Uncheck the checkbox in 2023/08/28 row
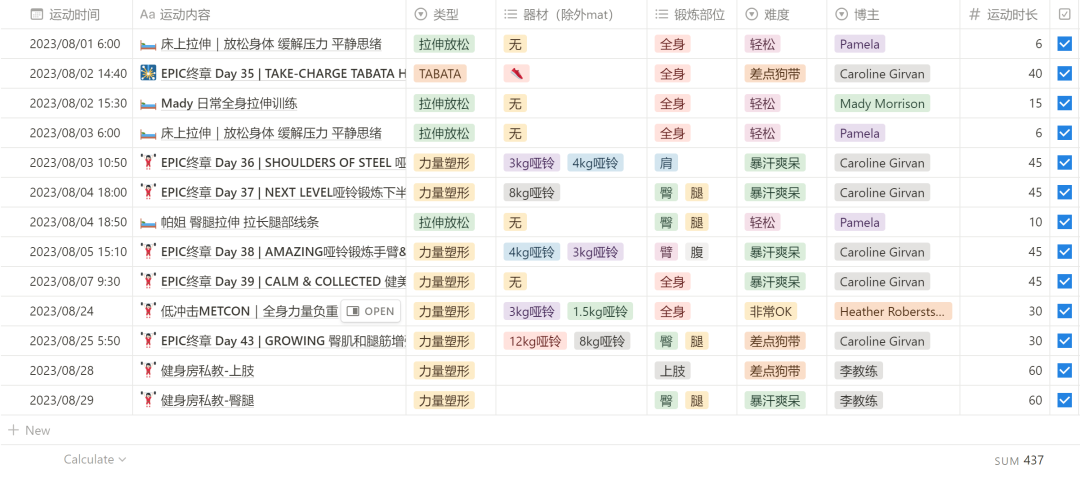Image resolution: width=1080 pixels, height=478 pixels. tap(1064, 371)
